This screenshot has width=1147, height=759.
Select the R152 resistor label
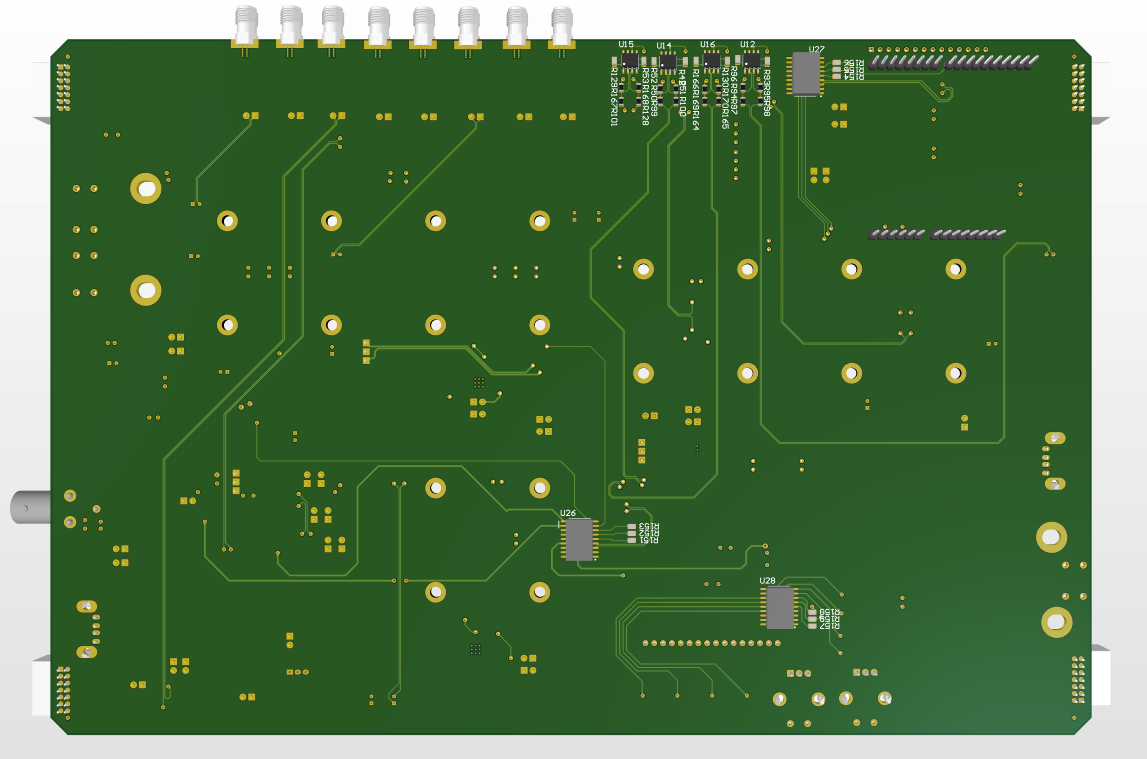click(649, 533)
